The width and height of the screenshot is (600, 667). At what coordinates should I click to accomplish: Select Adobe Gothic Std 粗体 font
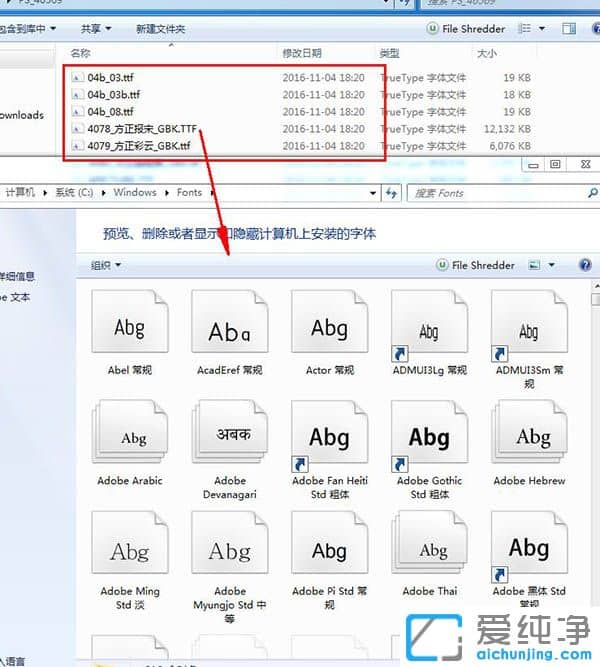click(429, 436)
